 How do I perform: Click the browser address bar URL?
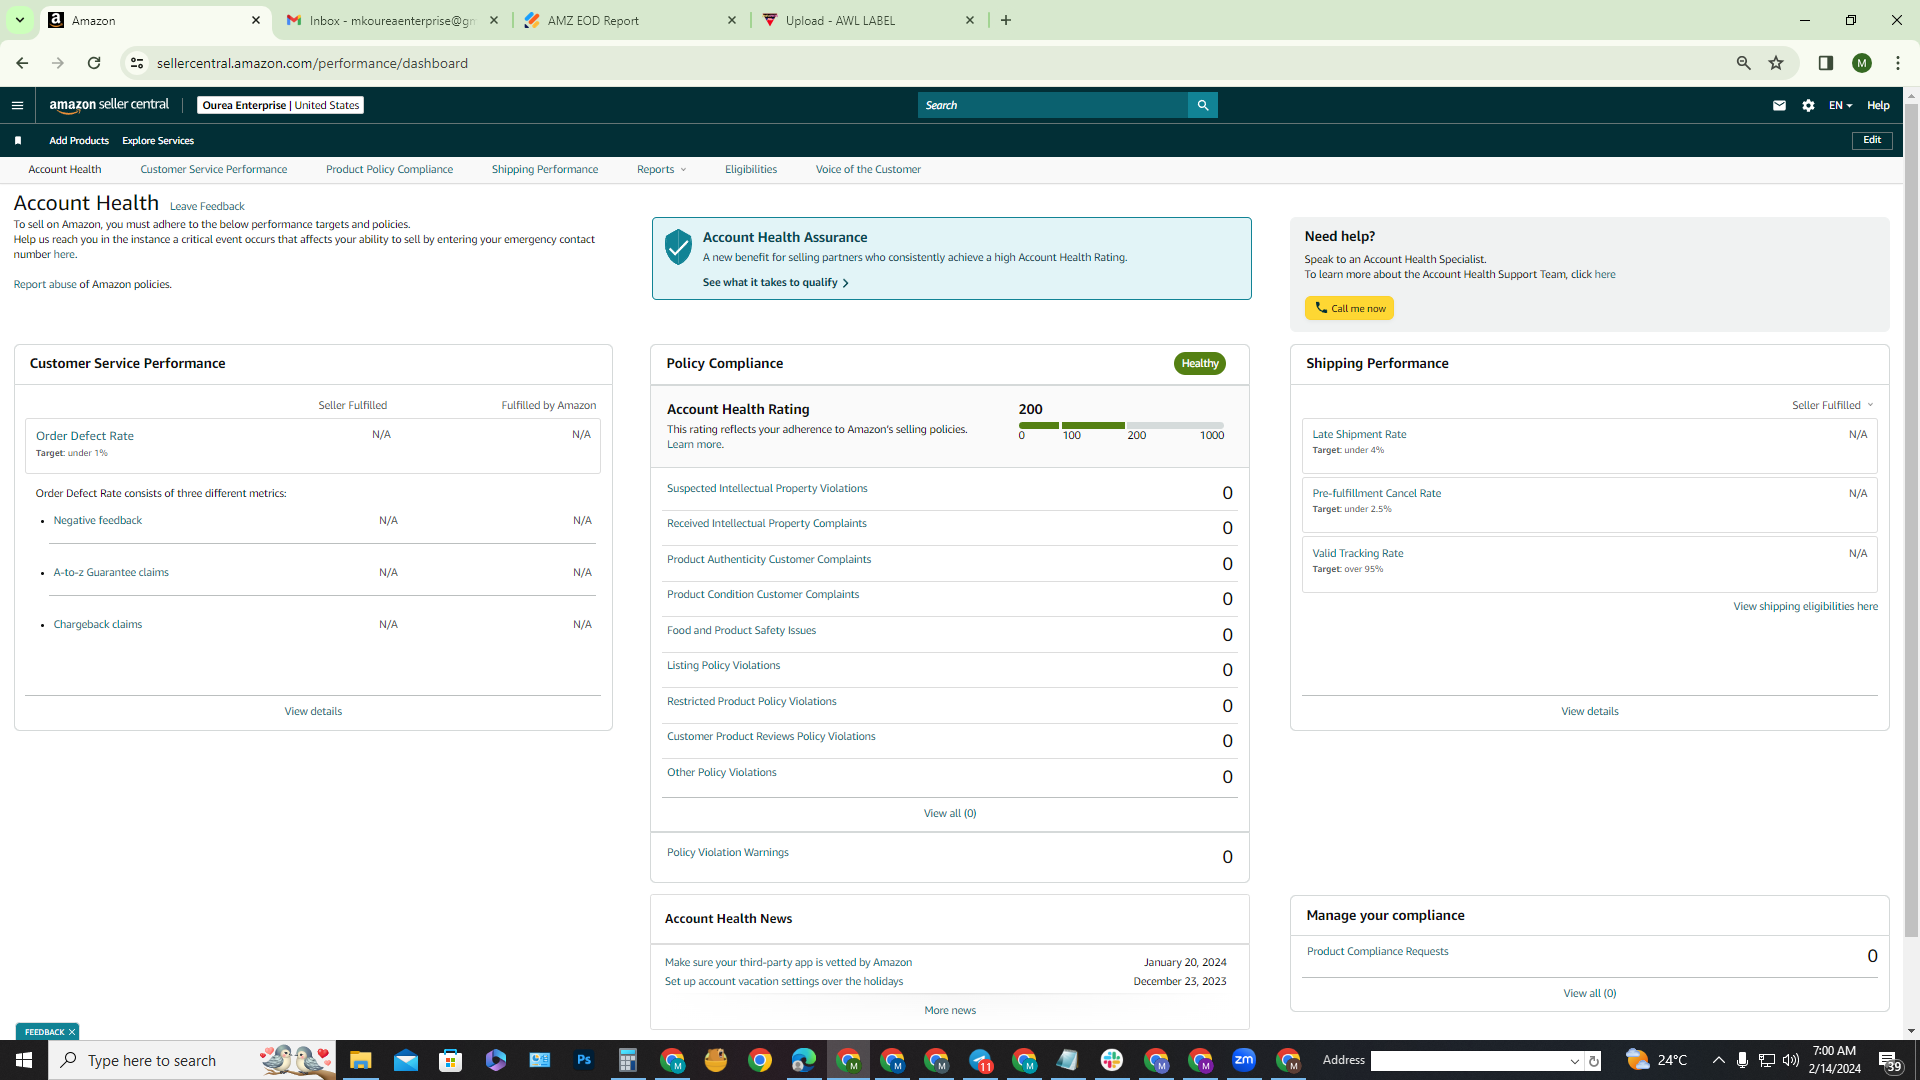[312, 63]
